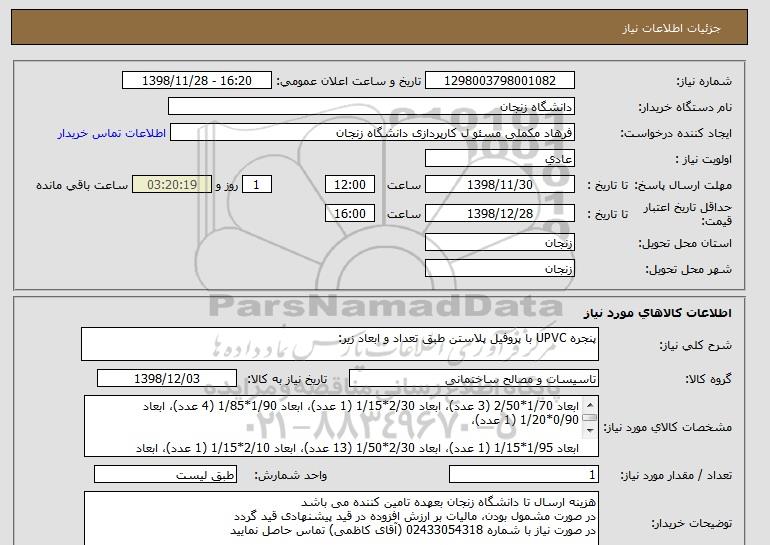Image resolution: width=770 pixels, height=545 pixels.
Task: Click the label تاریخ نیاز به کالا
Action: 287,379
